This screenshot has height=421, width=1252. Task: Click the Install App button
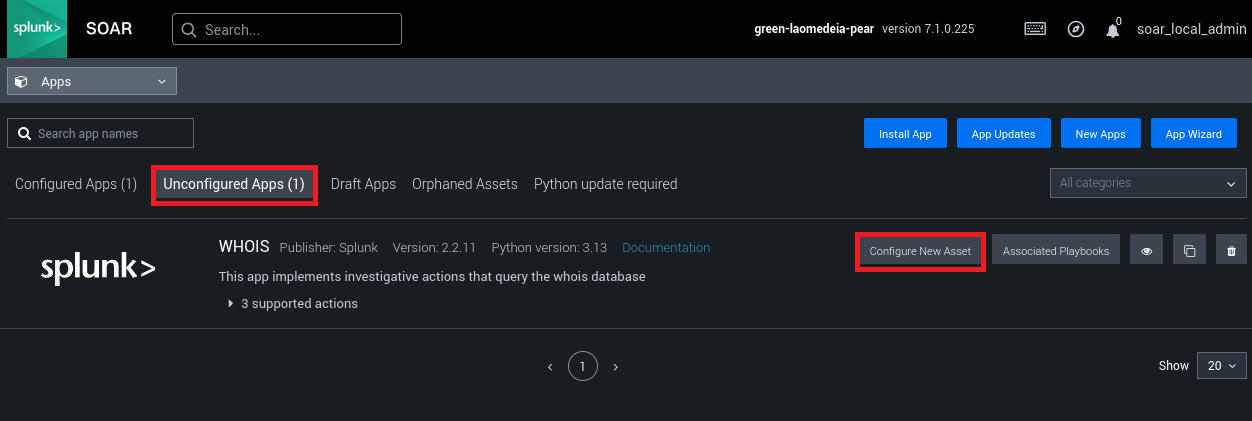coord(905,134)
